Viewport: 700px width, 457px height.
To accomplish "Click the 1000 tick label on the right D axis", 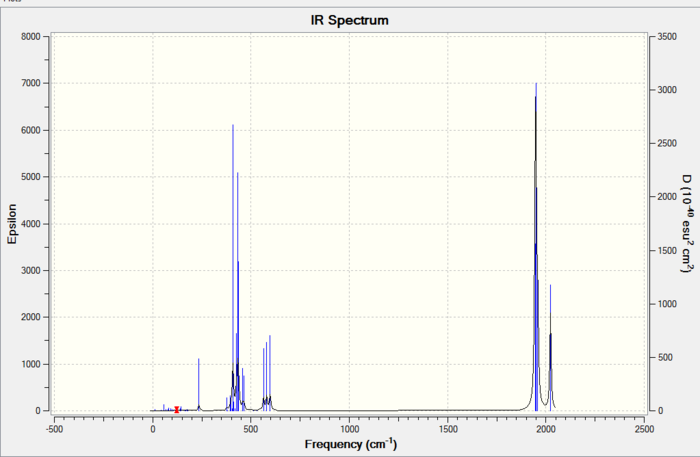I will coord(667,304).
